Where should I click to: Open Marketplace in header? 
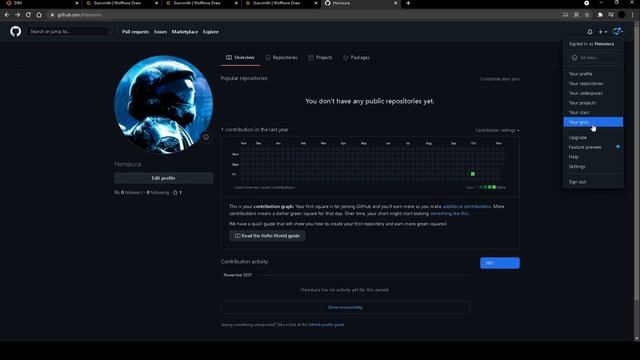[x=184, y=32]
